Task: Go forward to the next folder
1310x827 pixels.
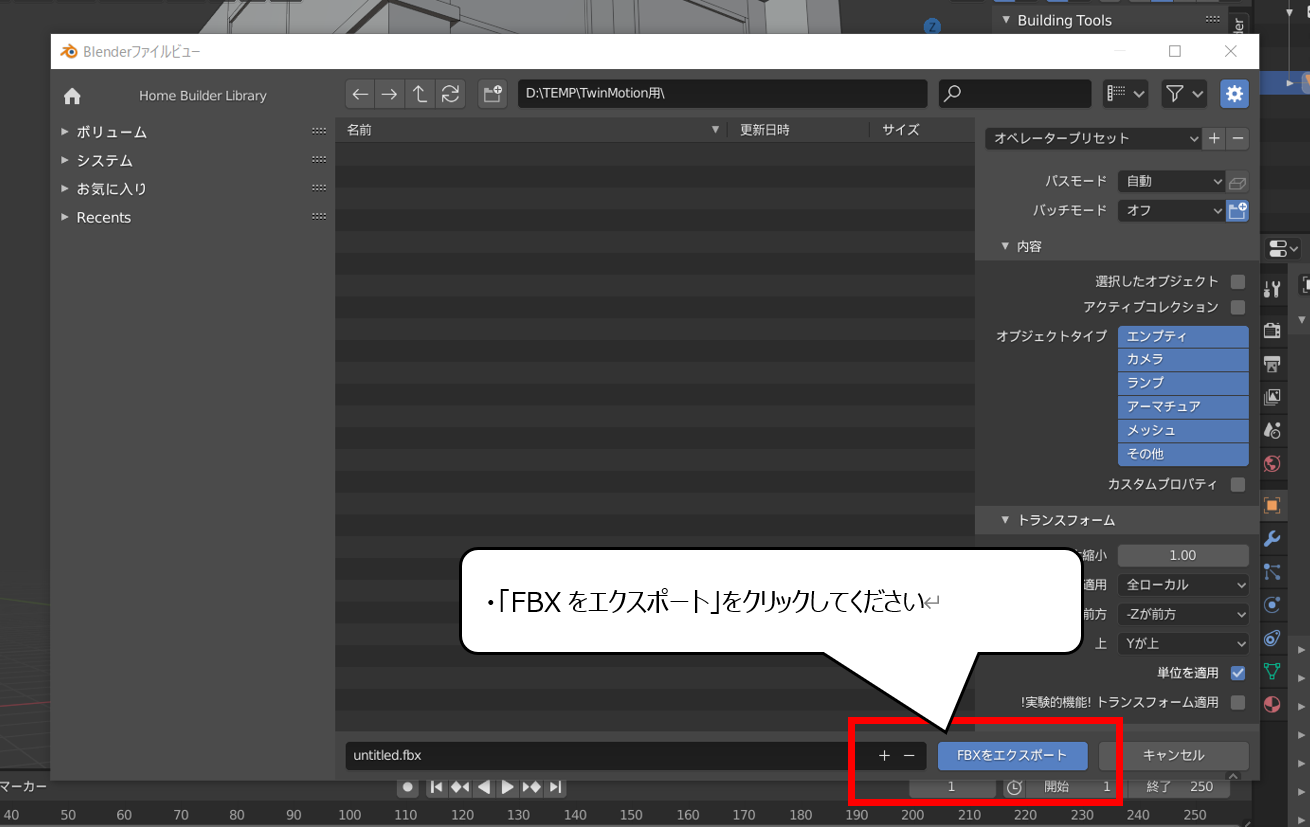Action: point(390,94)
